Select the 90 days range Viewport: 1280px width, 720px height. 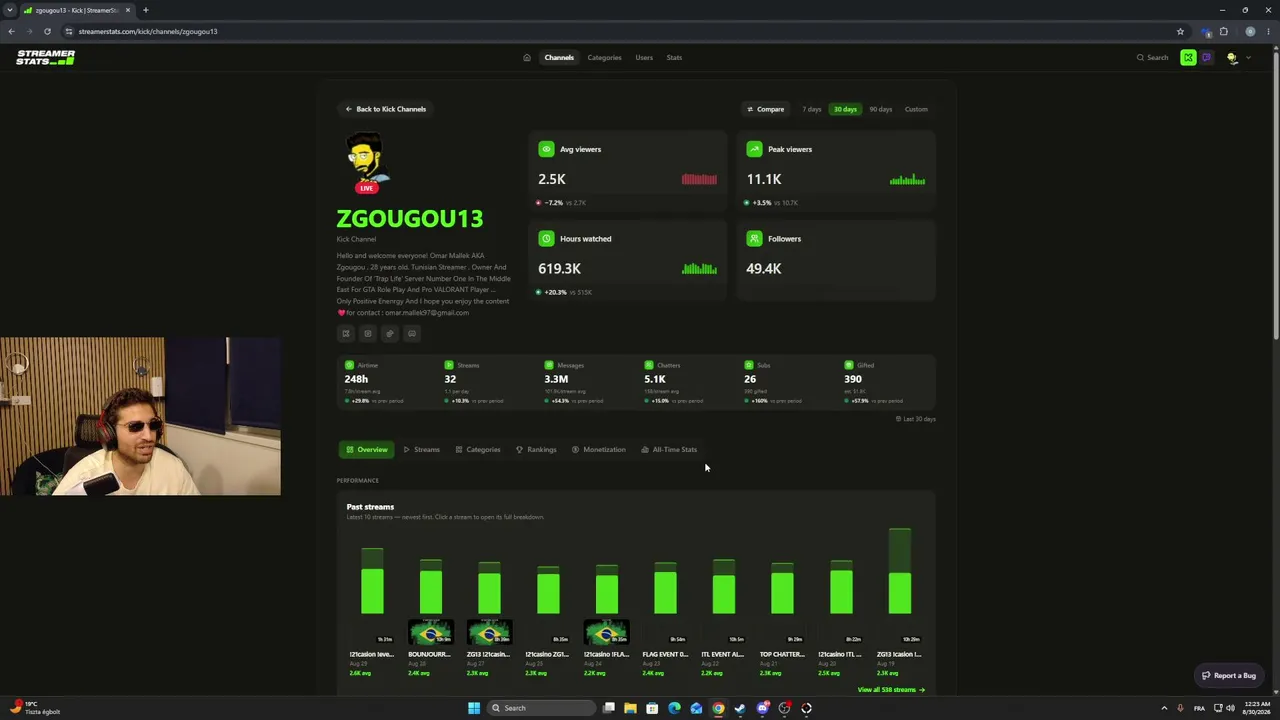880,109
